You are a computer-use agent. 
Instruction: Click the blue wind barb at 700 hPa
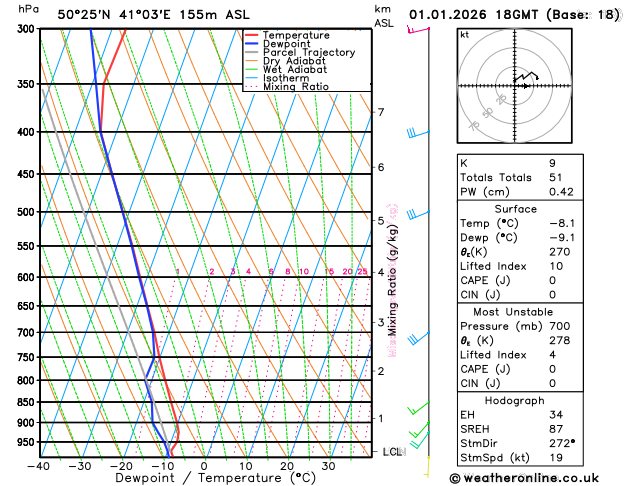[418, 338]
